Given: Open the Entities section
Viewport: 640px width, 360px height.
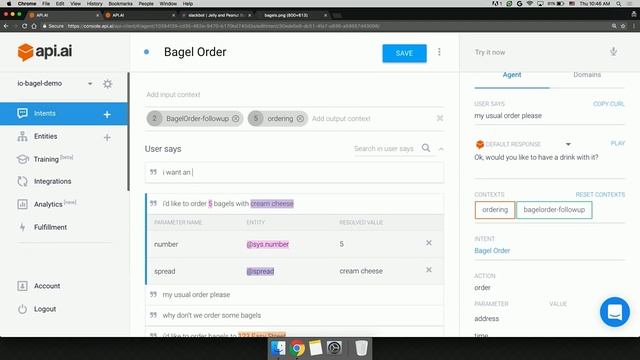Looking at the screenshot, I should (x=45, y=136).
